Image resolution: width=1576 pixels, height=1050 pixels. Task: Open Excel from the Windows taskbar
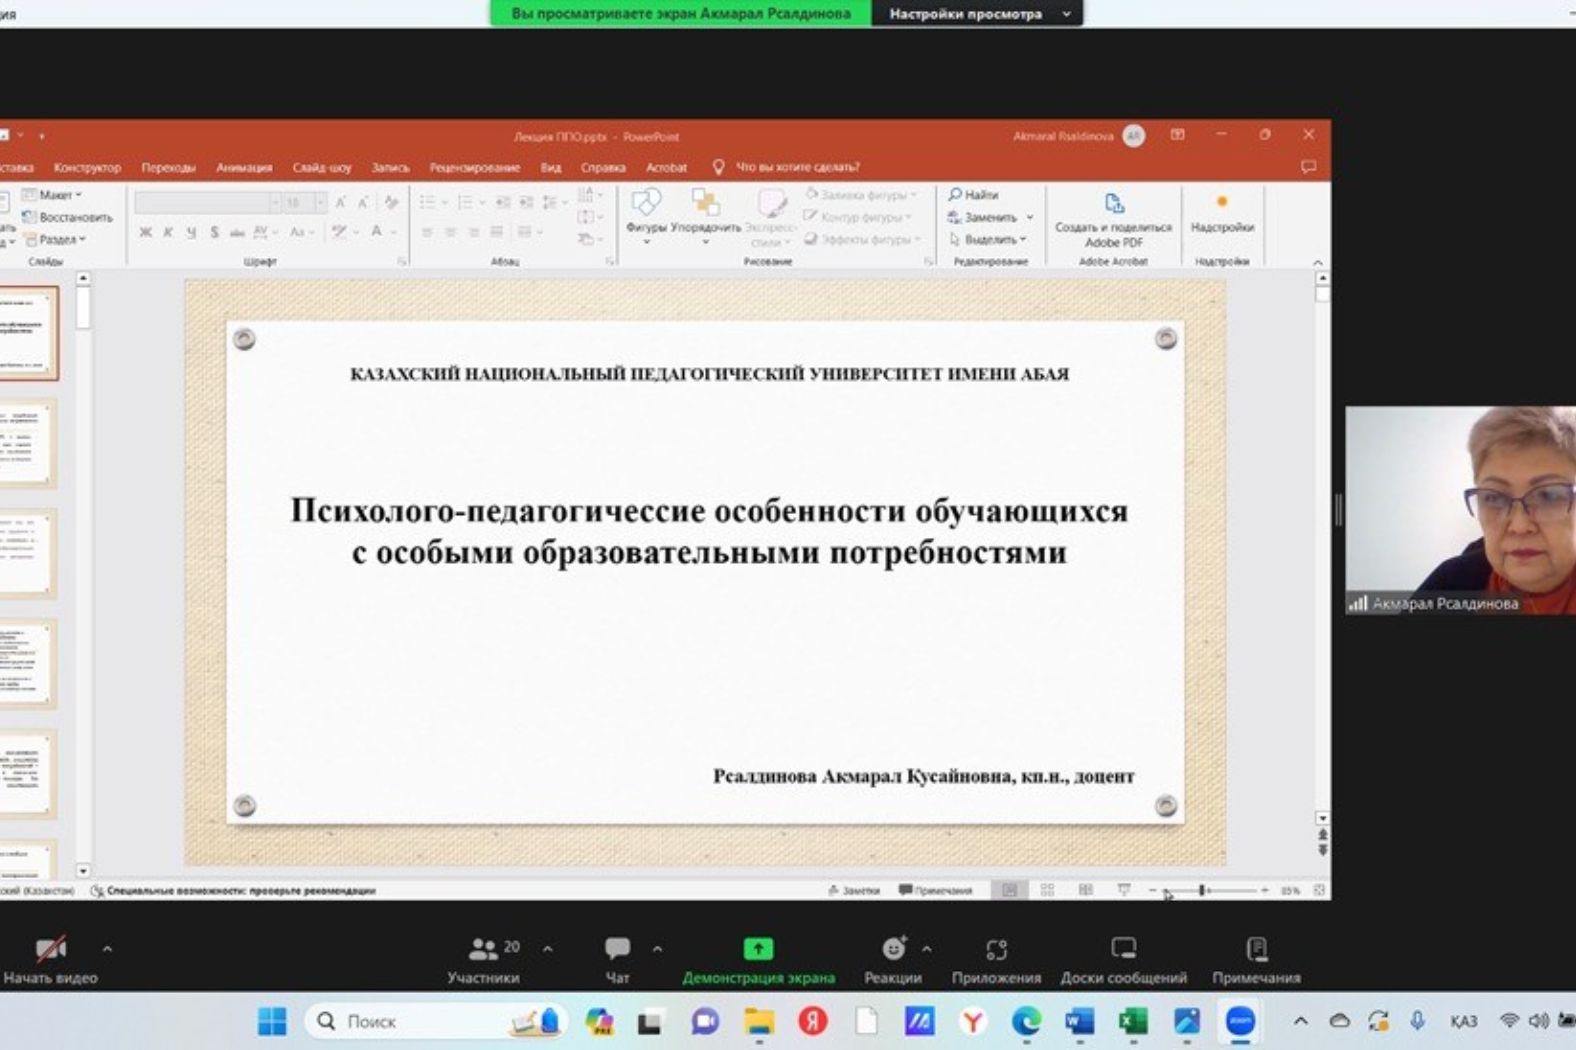[x=1133, y=1021]
